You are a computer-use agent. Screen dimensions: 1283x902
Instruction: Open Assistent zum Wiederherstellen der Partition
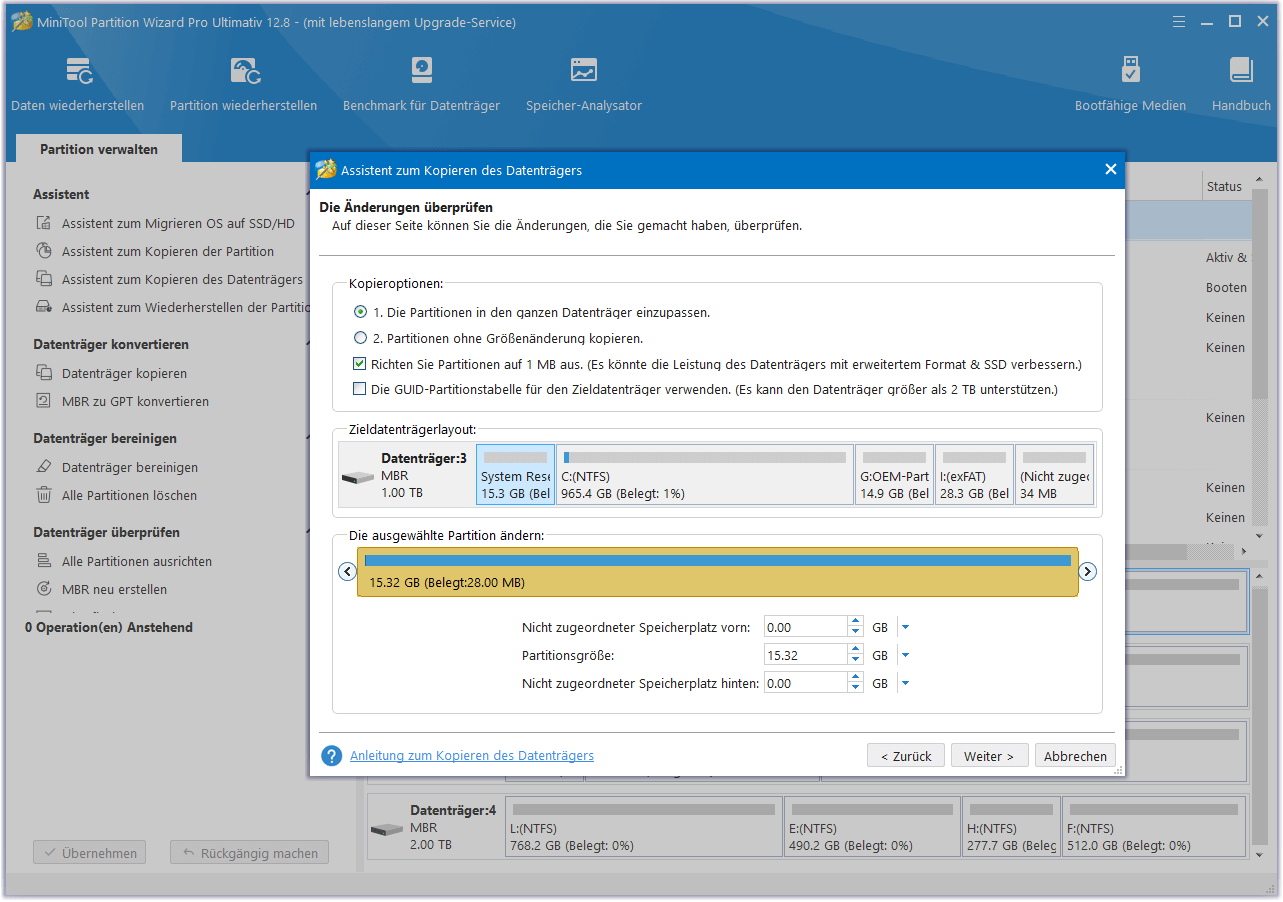coord(186,308)
